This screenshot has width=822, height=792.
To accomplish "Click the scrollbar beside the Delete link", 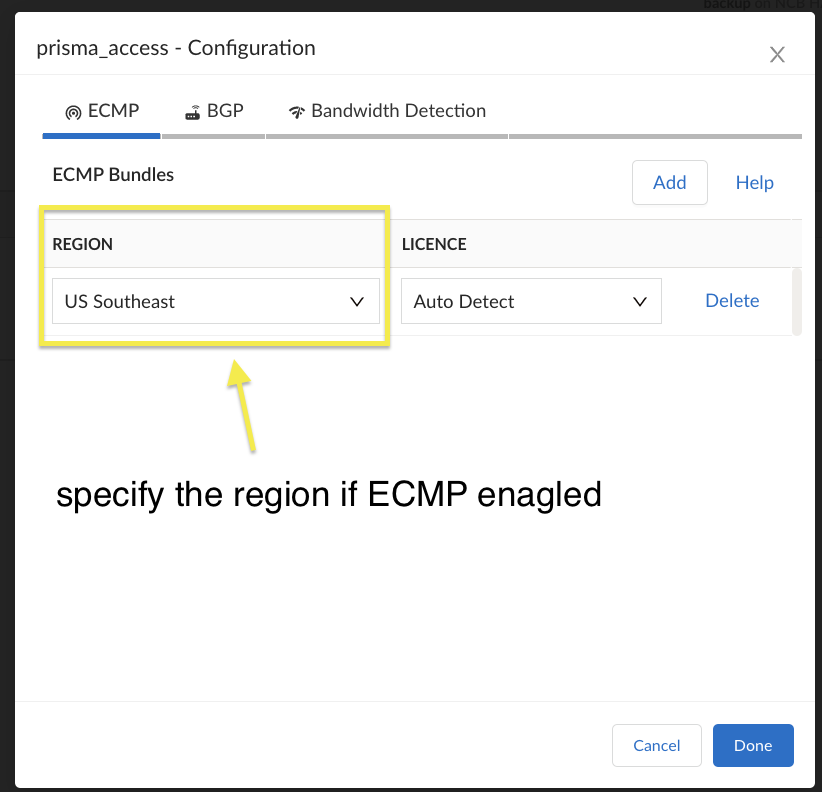I will [x=797, y=300].
